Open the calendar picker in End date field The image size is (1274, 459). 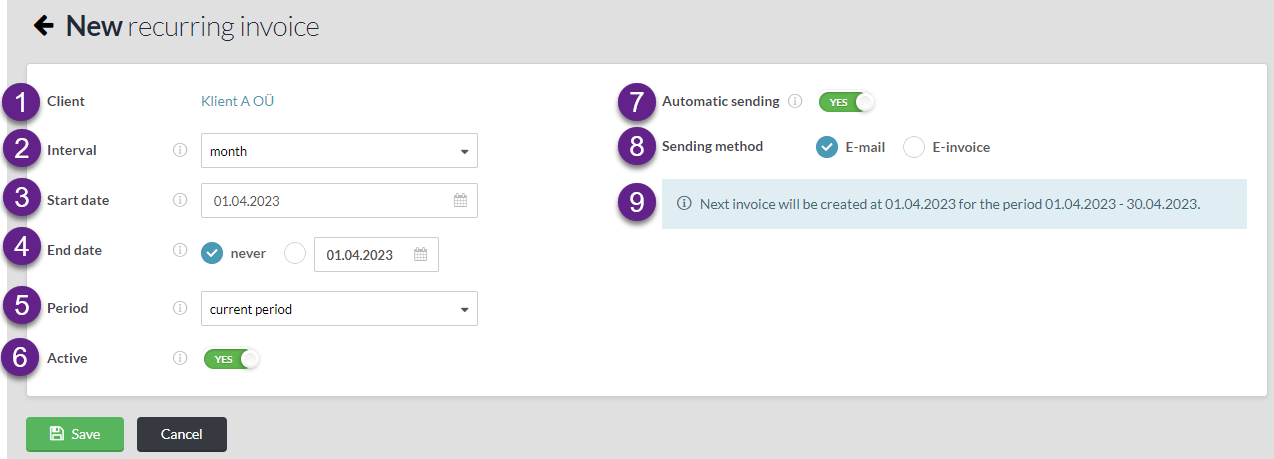tap(421, 255)
